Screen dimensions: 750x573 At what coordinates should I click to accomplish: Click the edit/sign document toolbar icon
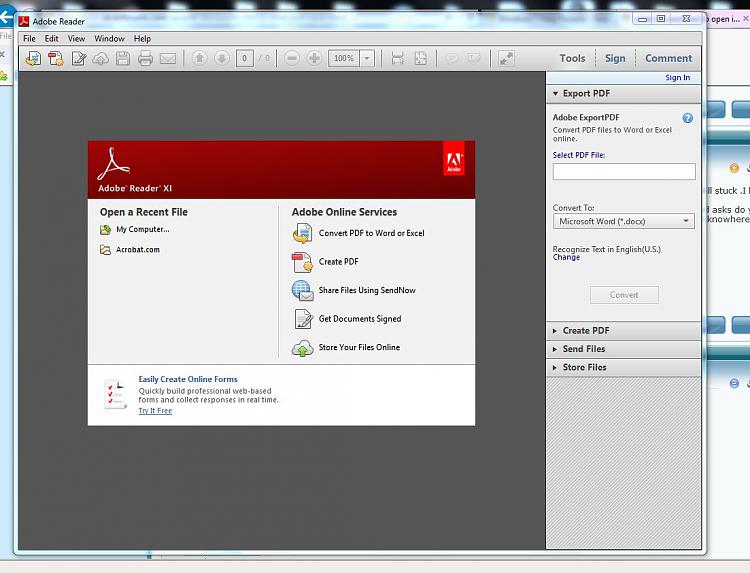[78, 58]
